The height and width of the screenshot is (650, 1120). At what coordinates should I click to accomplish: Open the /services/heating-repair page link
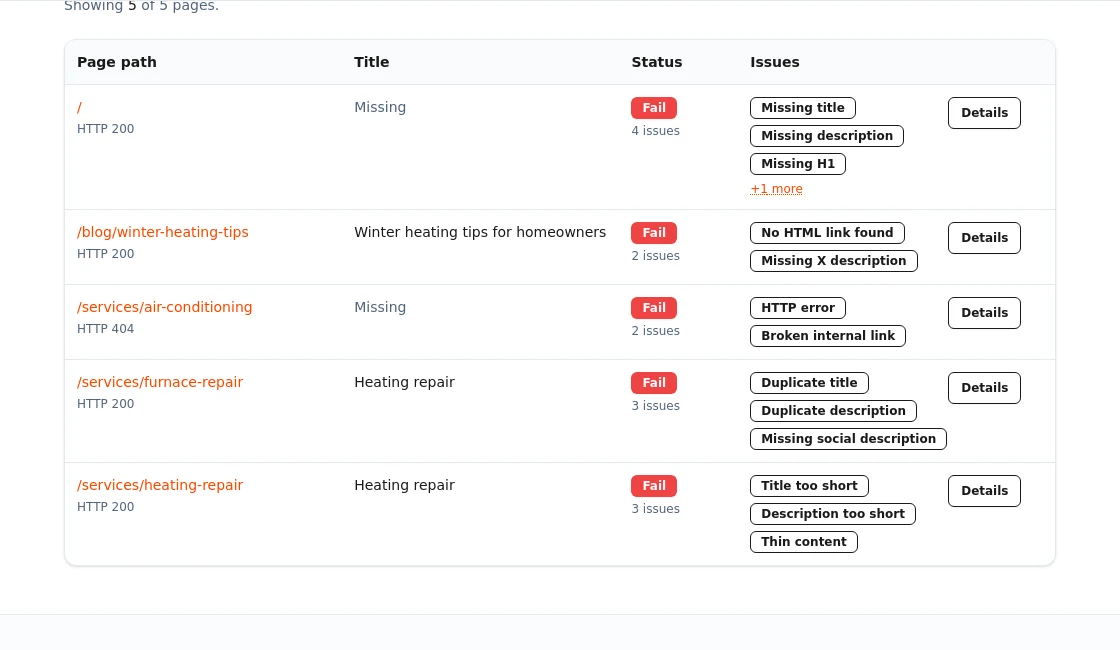coord(160,485)
